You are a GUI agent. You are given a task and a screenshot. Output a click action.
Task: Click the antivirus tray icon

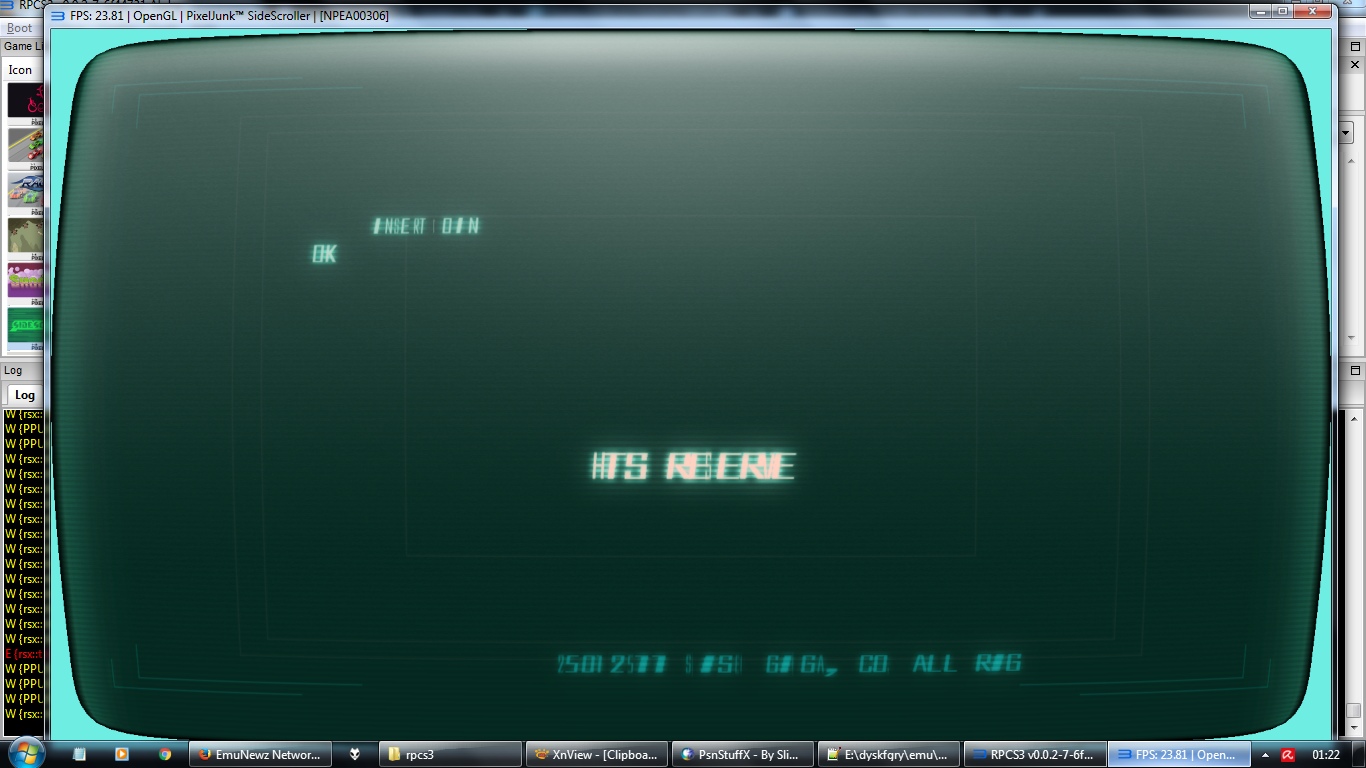[1289, 755]
